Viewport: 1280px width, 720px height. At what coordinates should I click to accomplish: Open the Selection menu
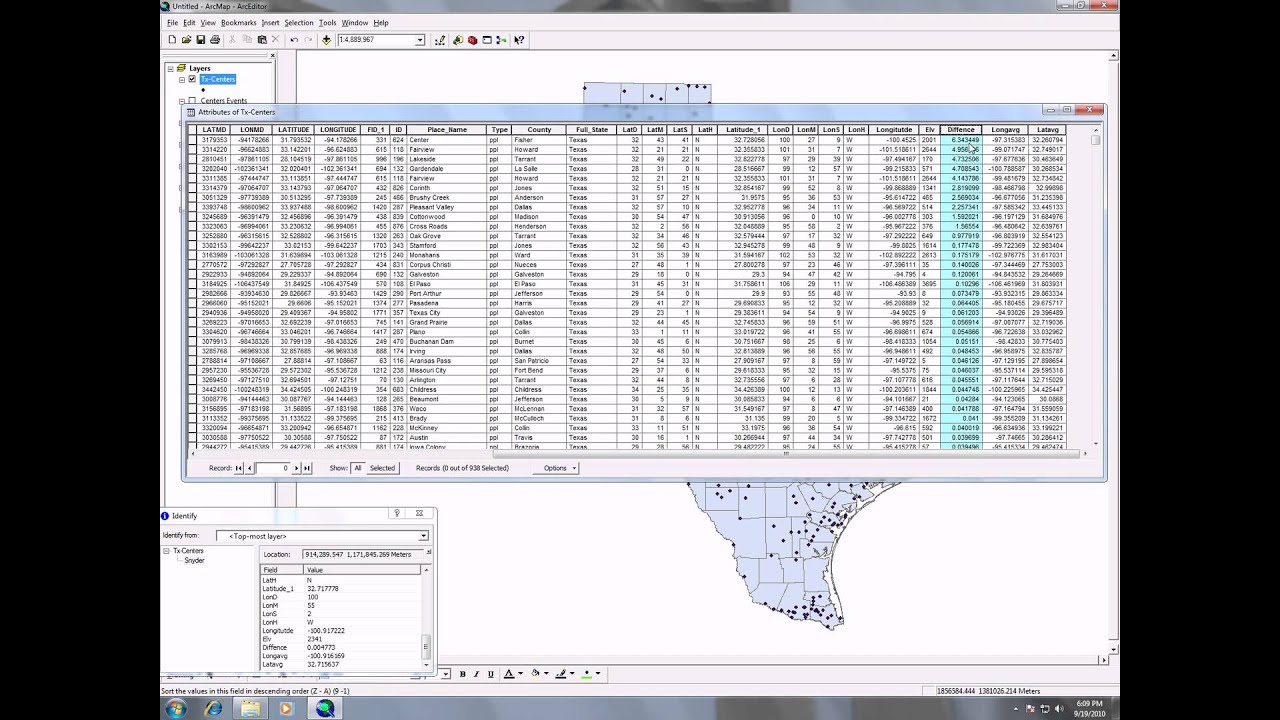coord(298,23)
